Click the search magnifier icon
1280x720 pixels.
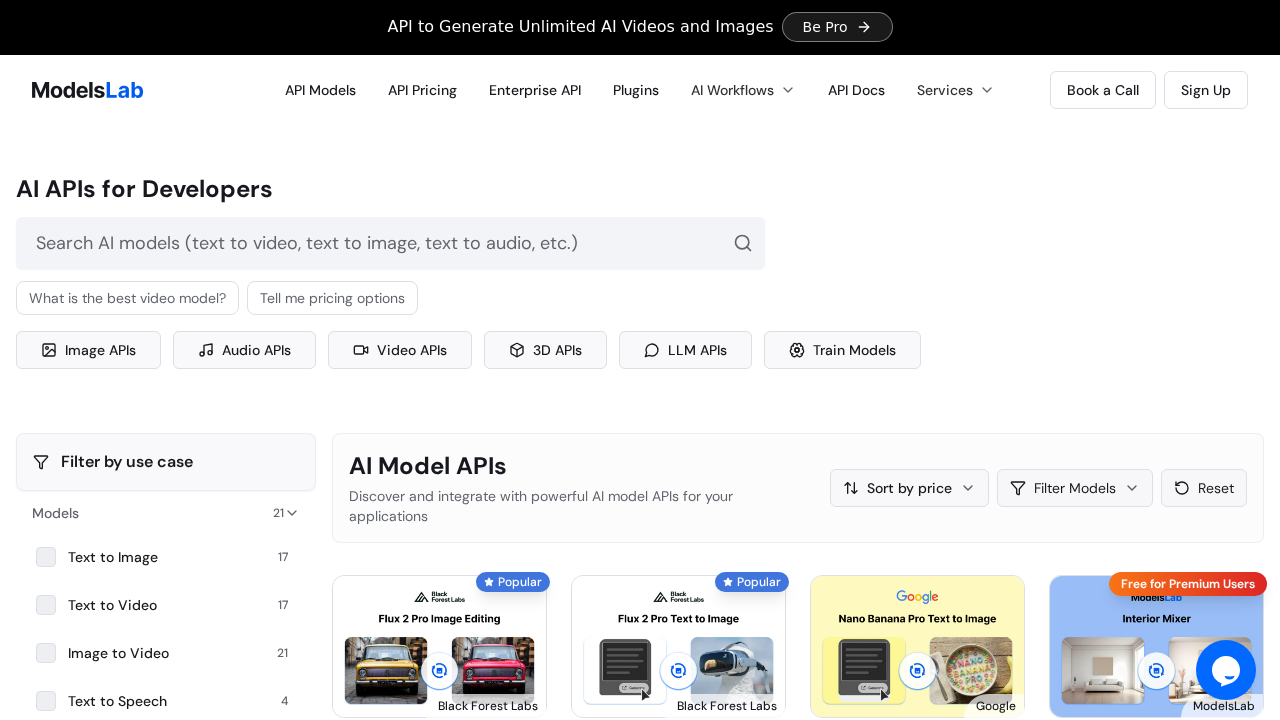743,243
